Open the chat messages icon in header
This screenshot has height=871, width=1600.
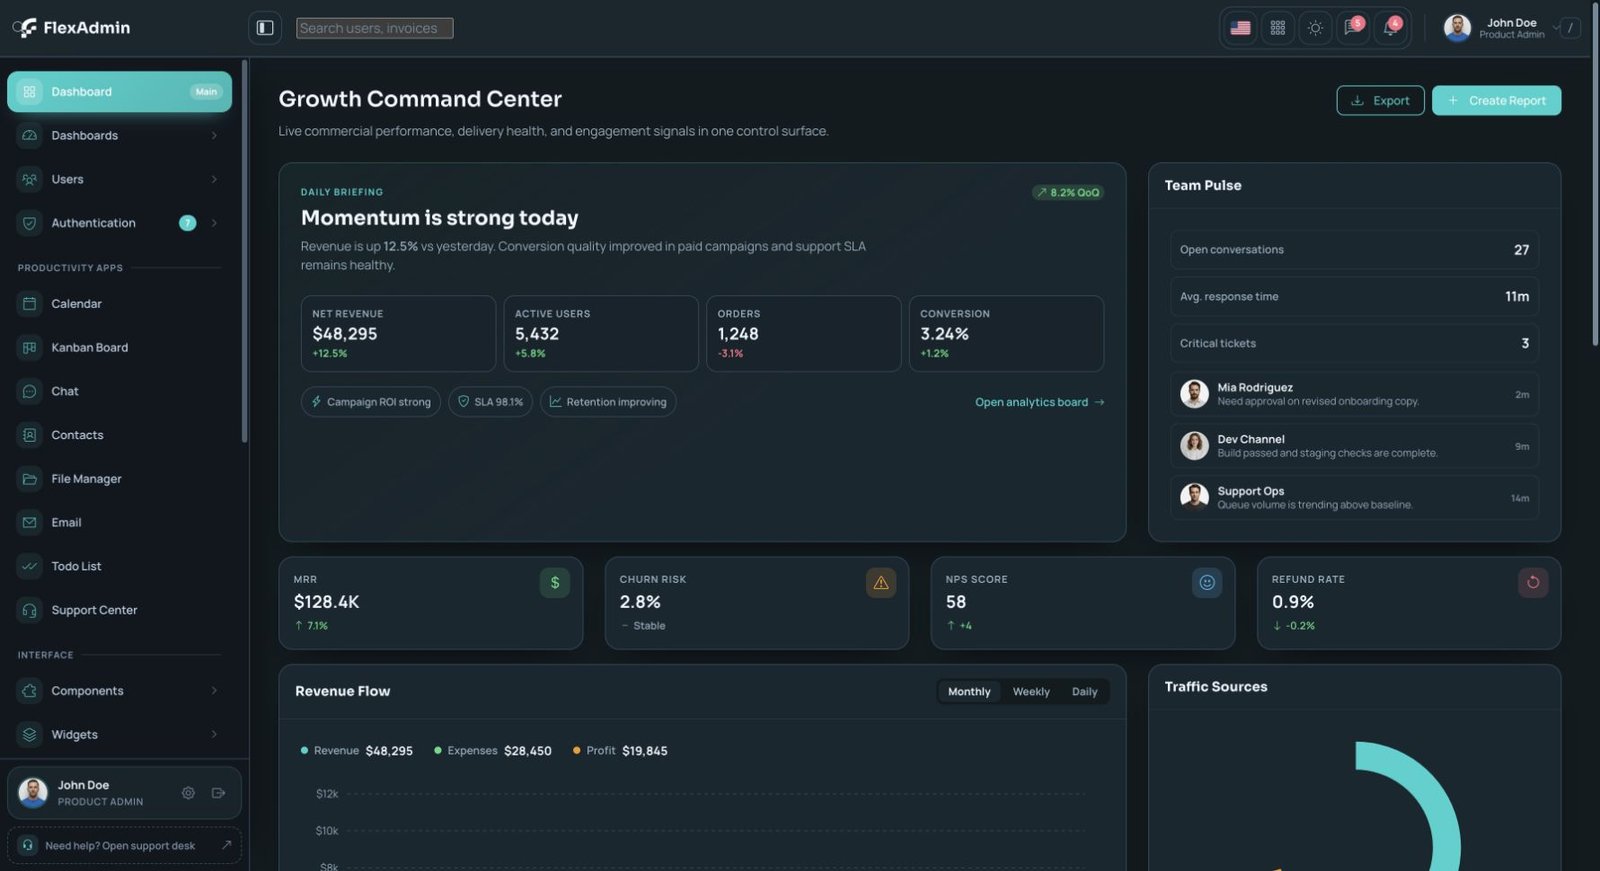point(1353,28)
